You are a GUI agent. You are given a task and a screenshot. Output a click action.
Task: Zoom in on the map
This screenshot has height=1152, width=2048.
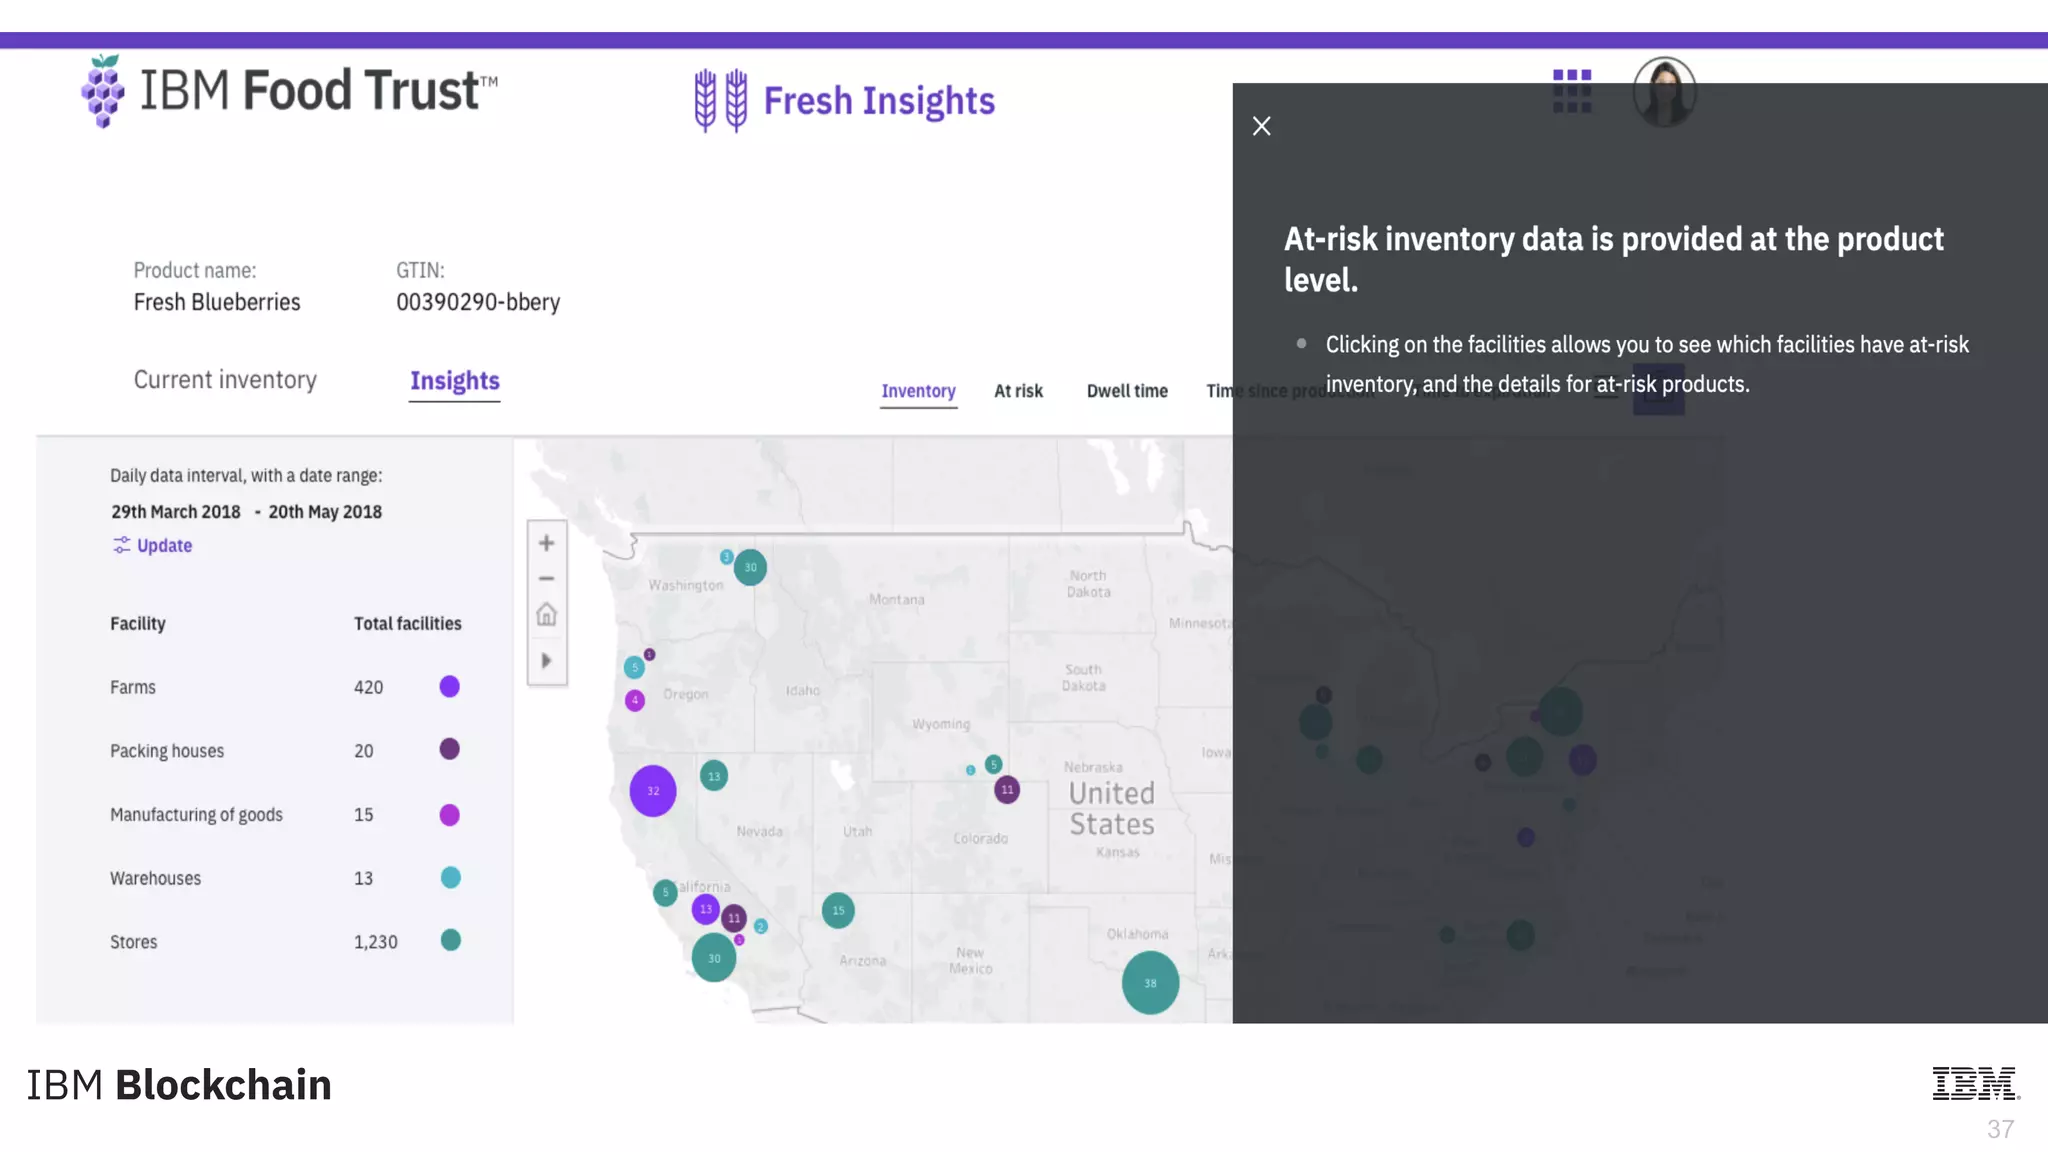[546, 543]
